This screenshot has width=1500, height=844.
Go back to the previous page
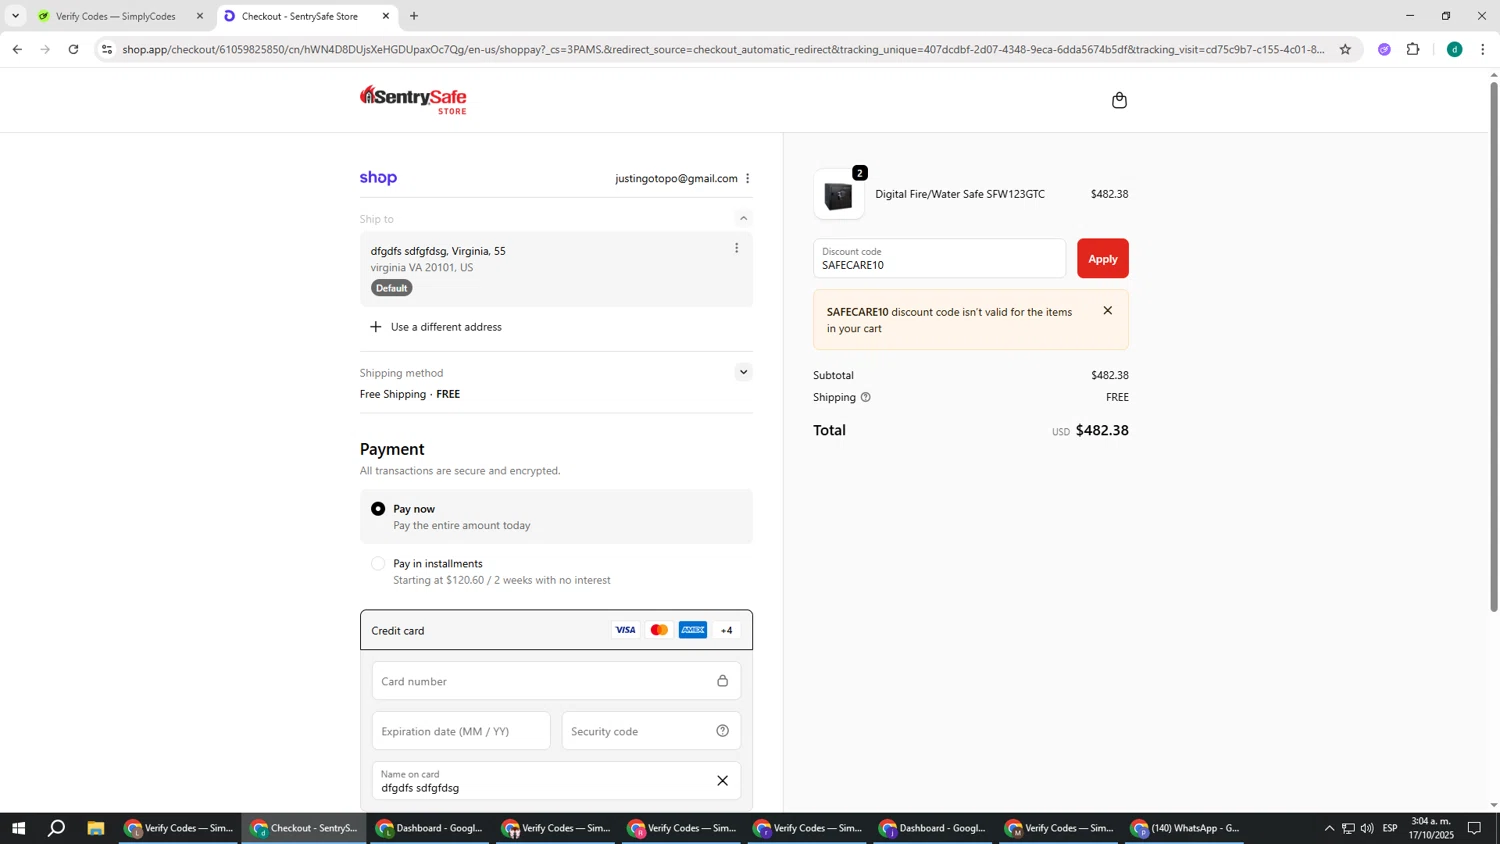point(17,49)
